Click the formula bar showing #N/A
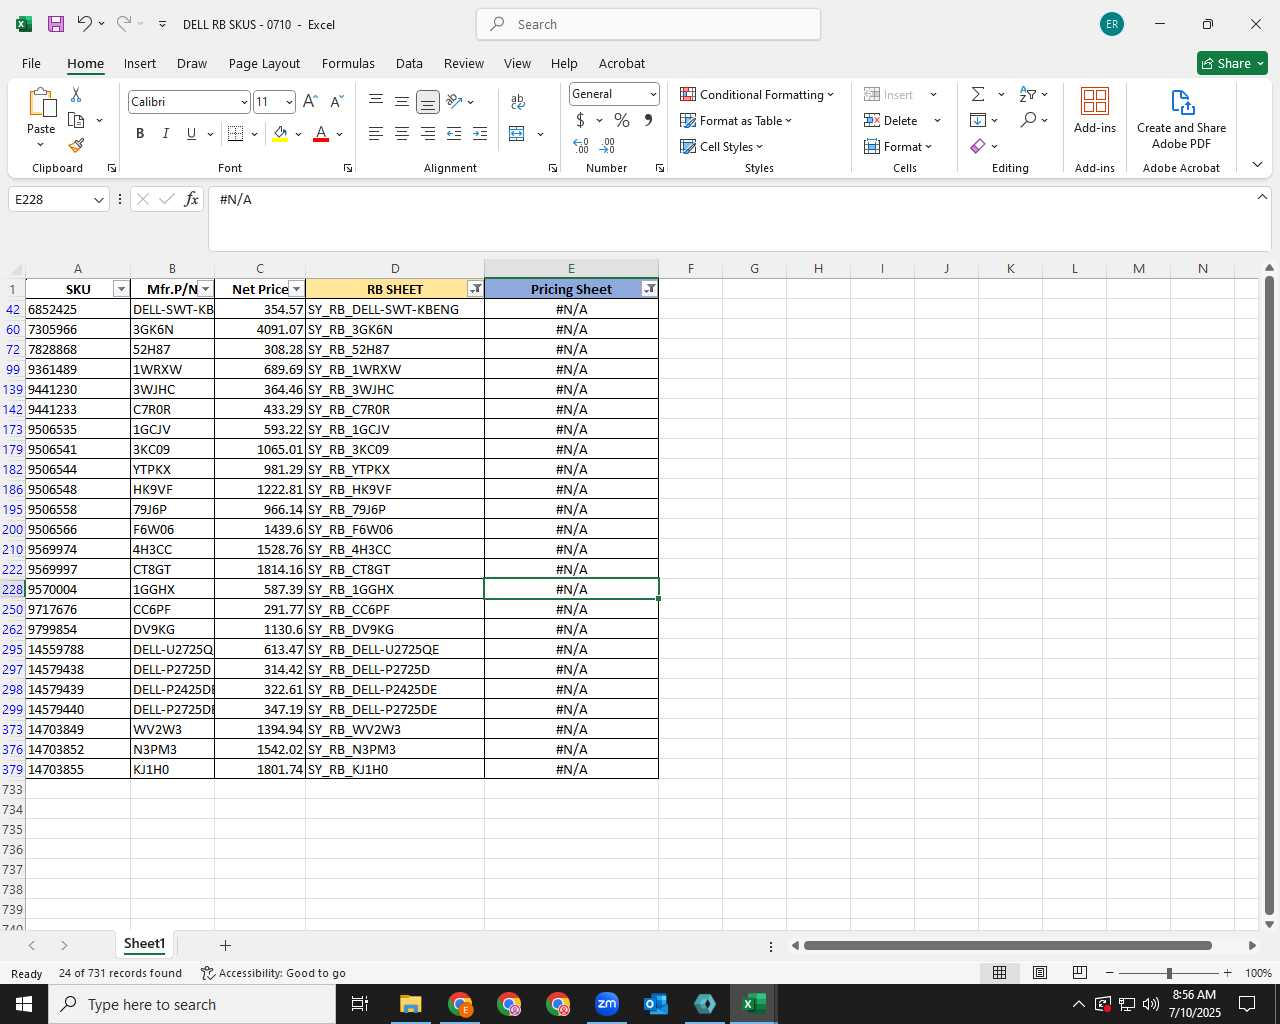 point(739,218)
